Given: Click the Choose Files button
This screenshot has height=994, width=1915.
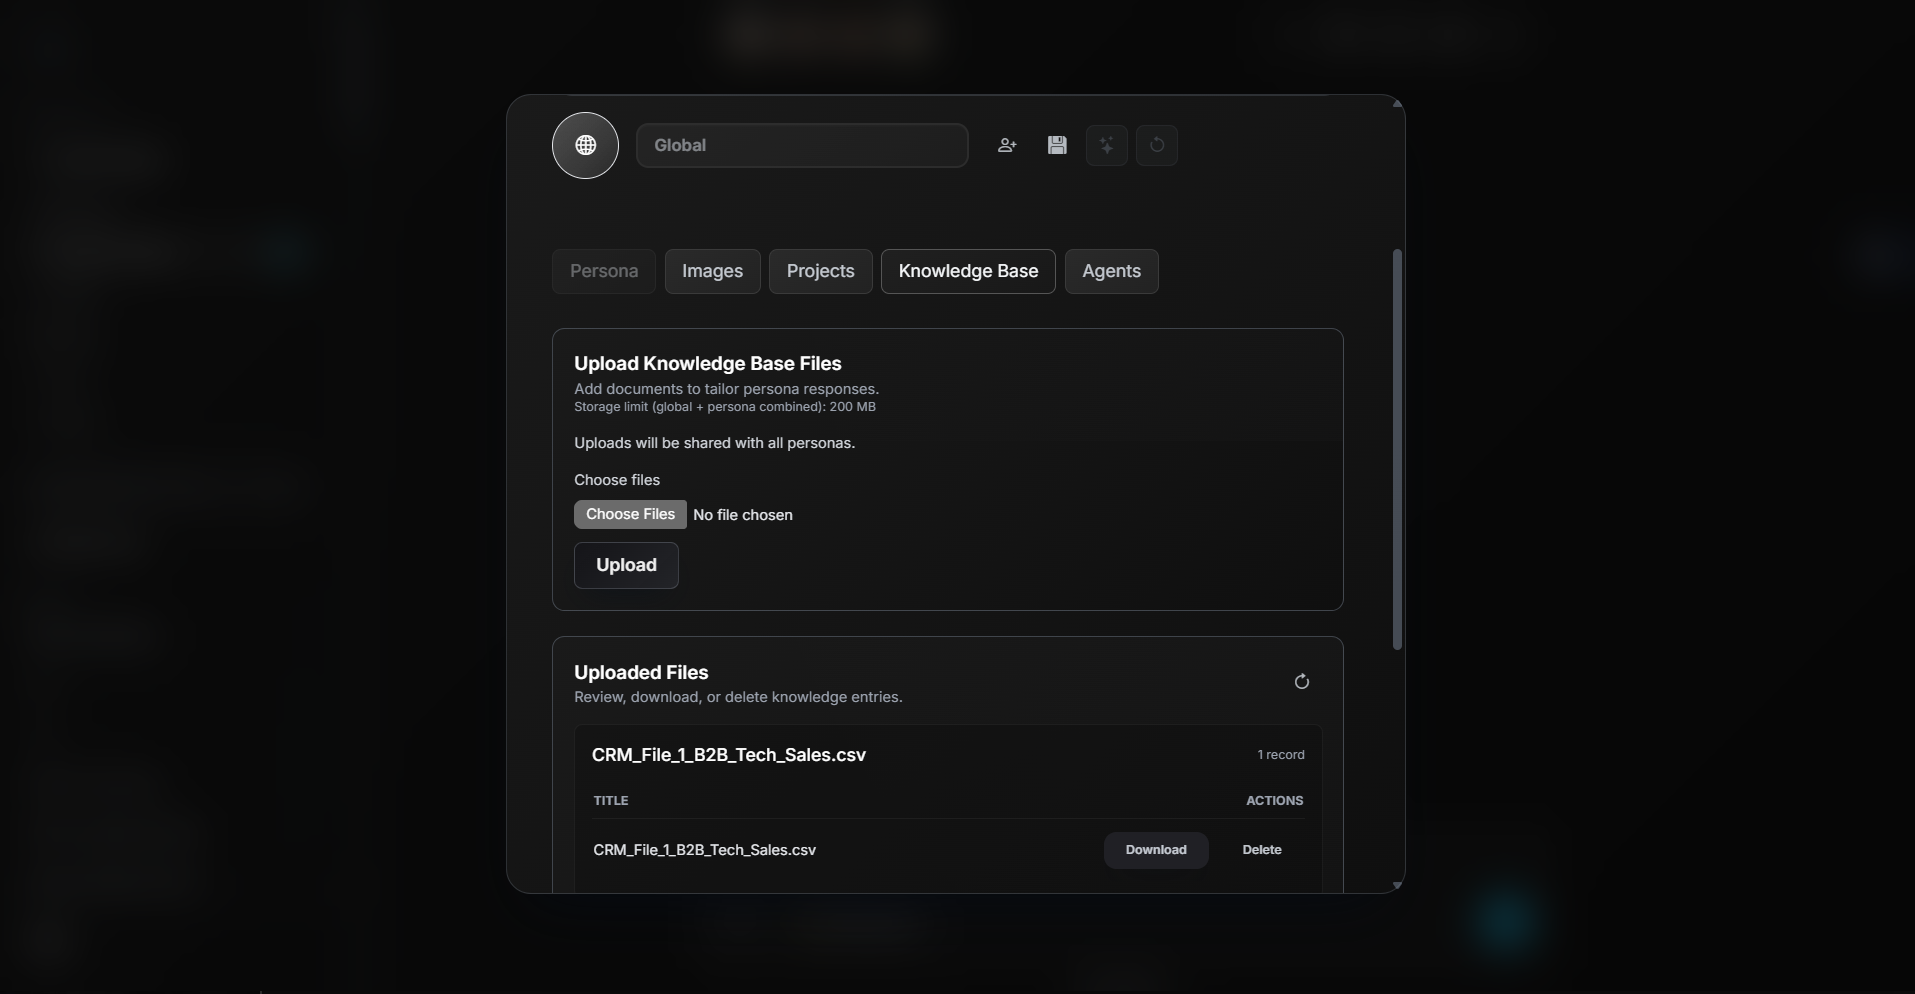Looking at the screenshot, I should click(630, 515).
